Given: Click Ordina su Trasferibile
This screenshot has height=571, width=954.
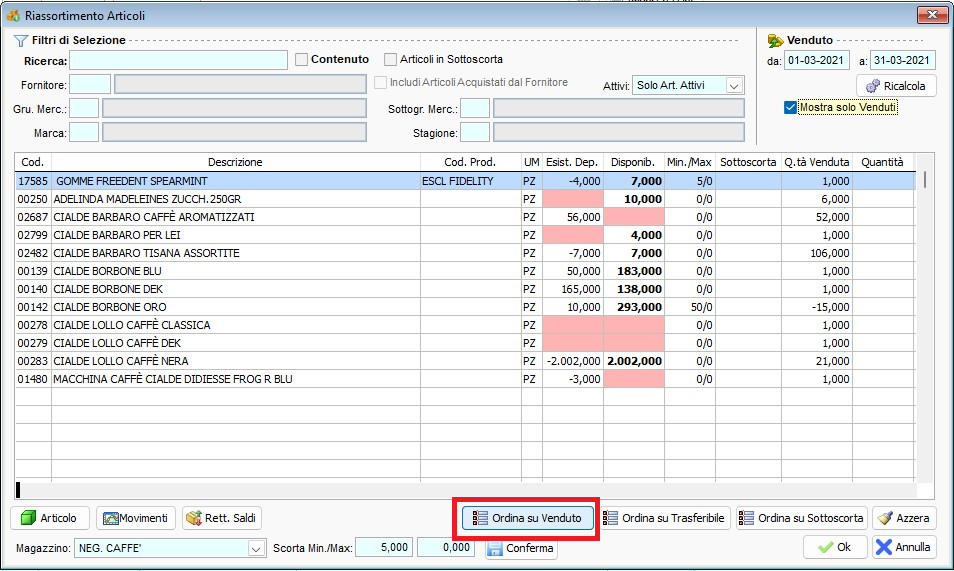Looking at the screenshot, I should (x=663, y=518).
